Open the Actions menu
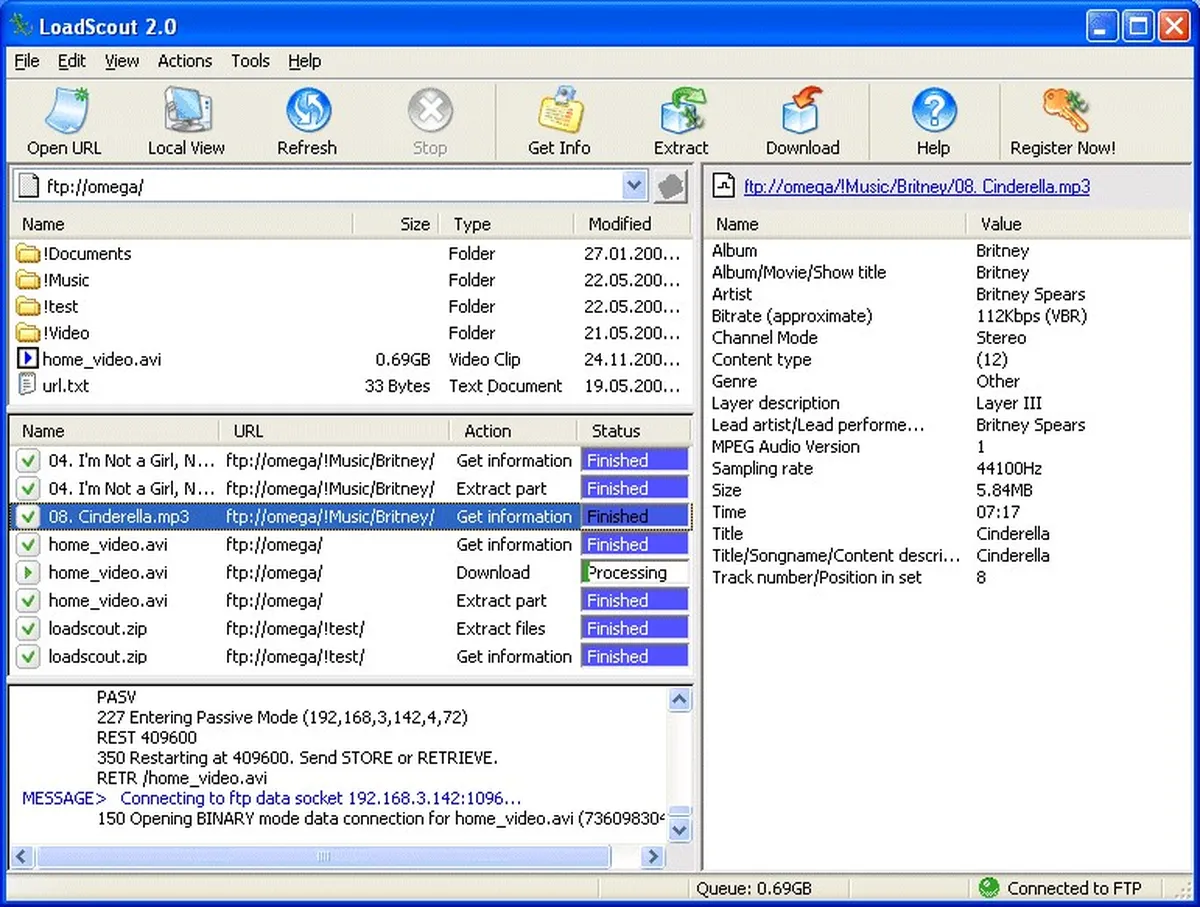The height and width of the screenshot is (907, 1200). coord(185,61)
